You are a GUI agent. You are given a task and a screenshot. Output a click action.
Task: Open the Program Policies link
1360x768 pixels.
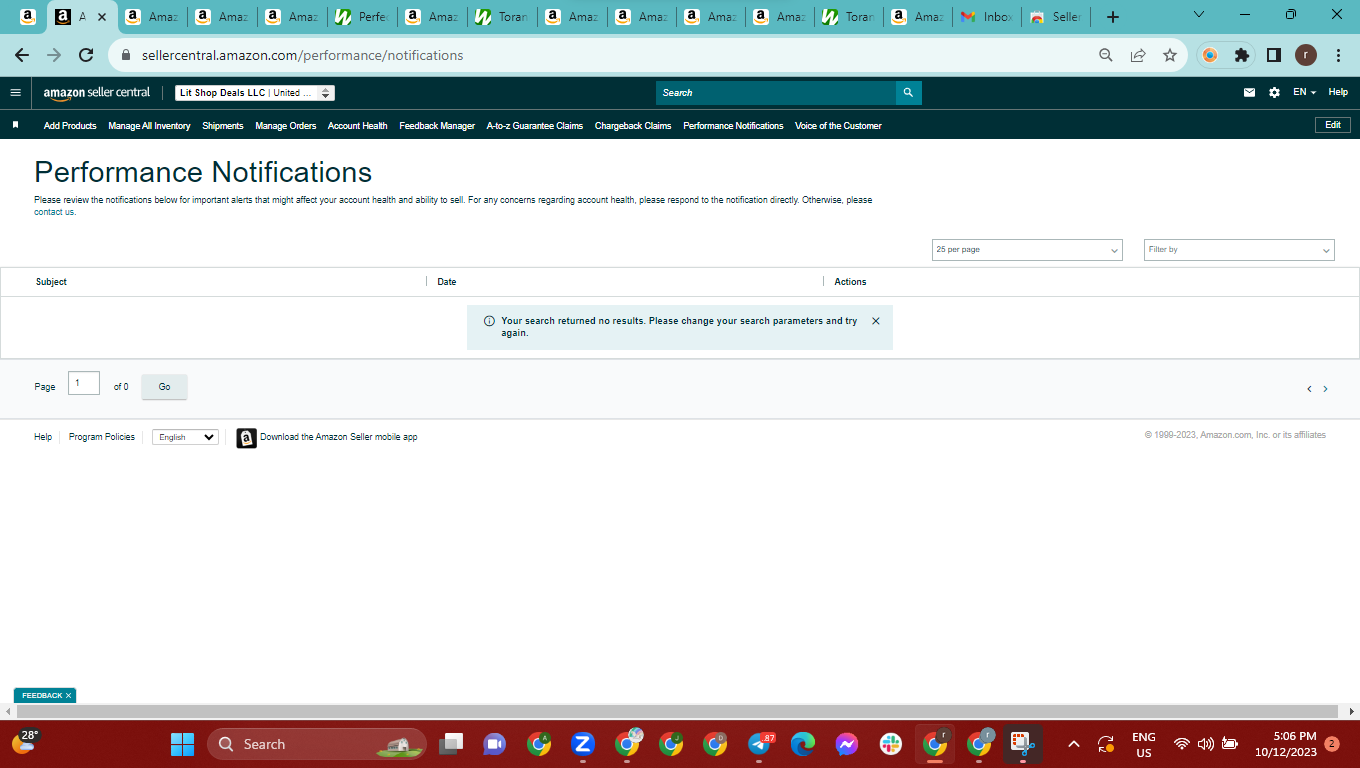coord(102,437)
